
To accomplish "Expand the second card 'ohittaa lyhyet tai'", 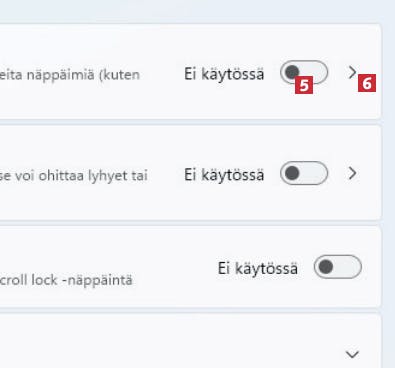I will click(x=190, y=172).
